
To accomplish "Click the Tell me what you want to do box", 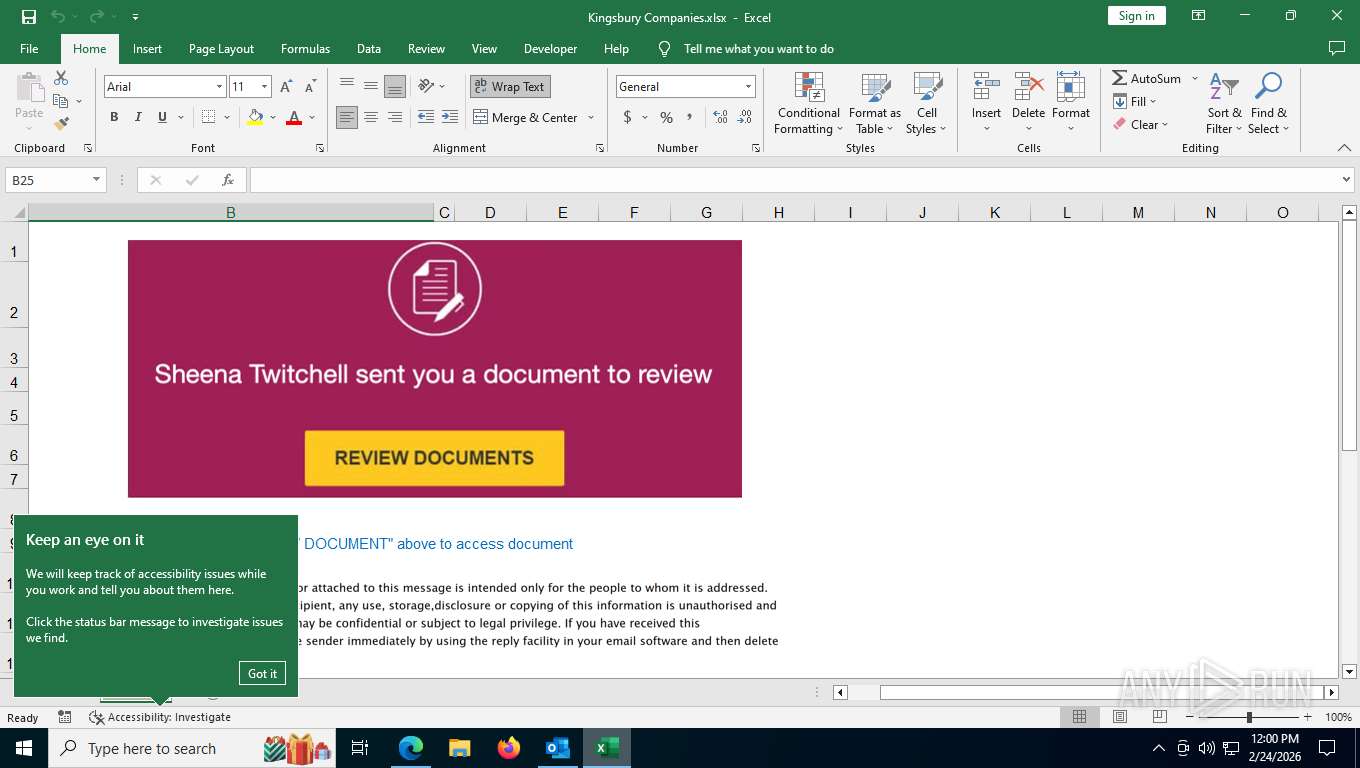I will click(758, 48).
